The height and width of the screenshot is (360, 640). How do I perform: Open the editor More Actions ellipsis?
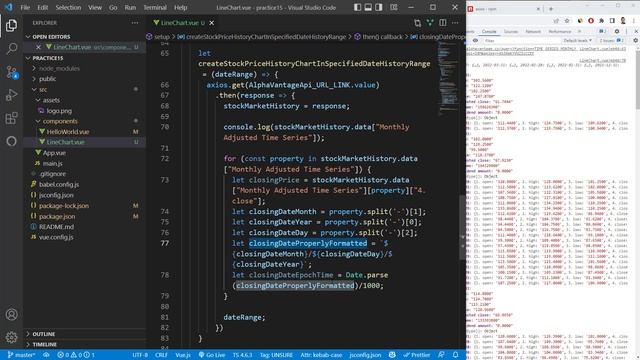click(455, 23)
